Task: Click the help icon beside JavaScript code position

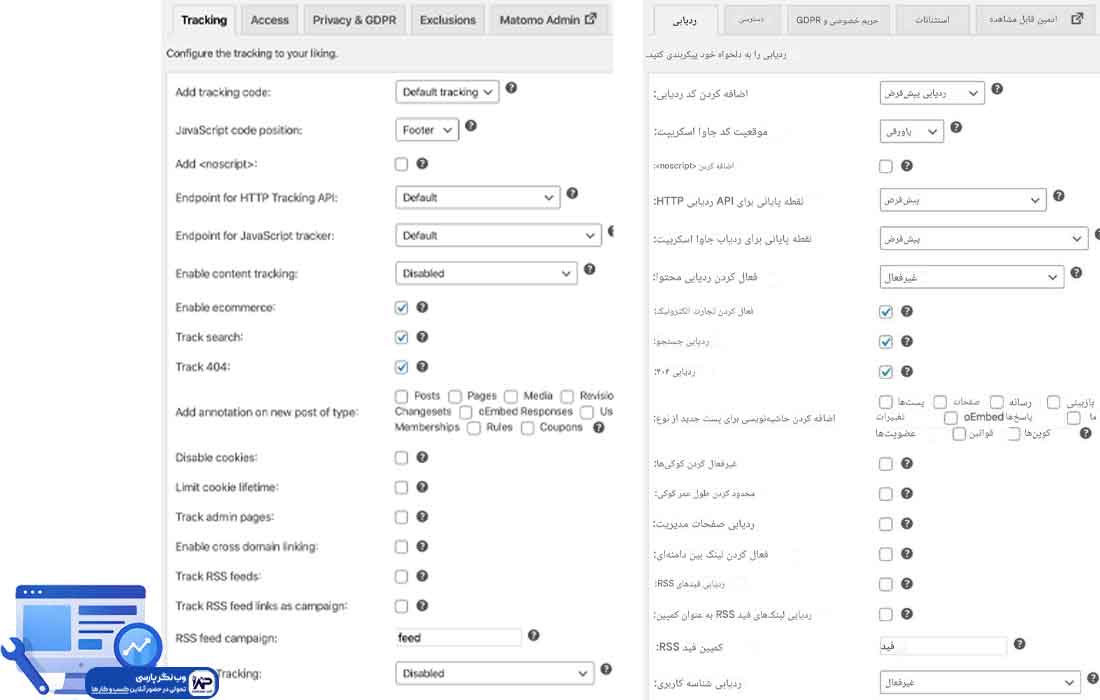Action: click(471, 128)
